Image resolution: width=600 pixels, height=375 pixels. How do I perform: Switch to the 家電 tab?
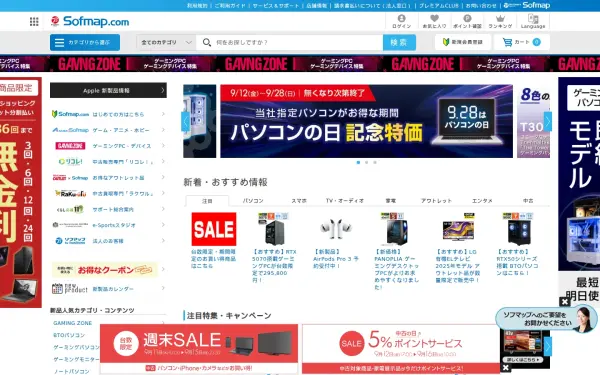click(x=390, y=201)
